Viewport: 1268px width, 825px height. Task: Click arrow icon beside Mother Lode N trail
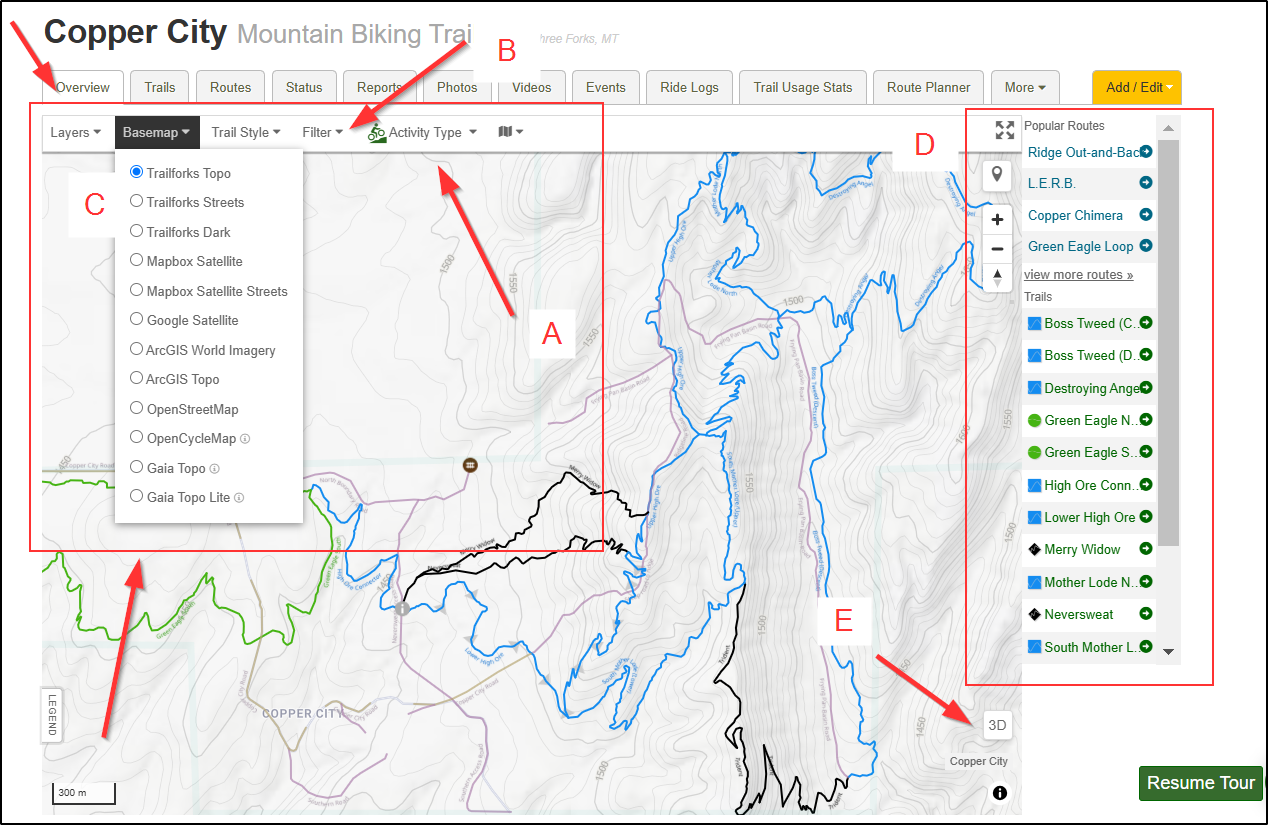1146,581
